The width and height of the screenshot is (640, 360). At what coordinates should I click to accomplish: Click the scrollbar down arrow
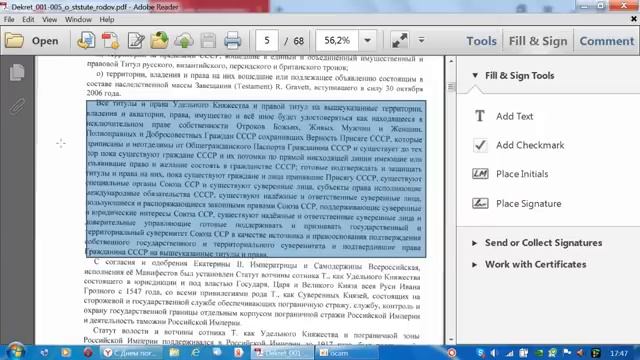pyautogui.click(x=451, y=340)
